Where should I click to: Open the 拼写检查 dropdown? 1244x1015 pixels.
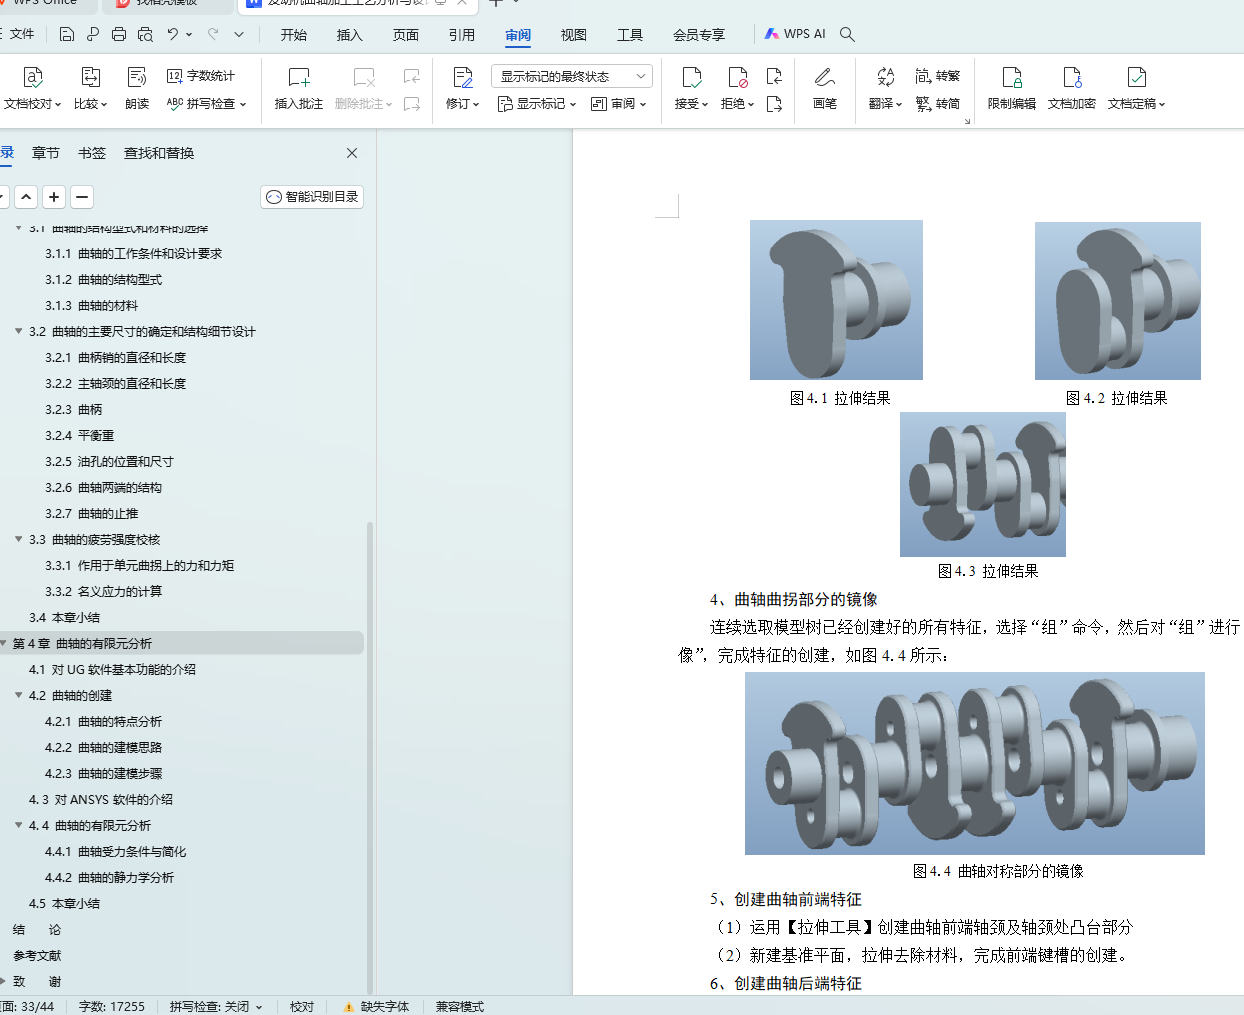tap(207, 104)
